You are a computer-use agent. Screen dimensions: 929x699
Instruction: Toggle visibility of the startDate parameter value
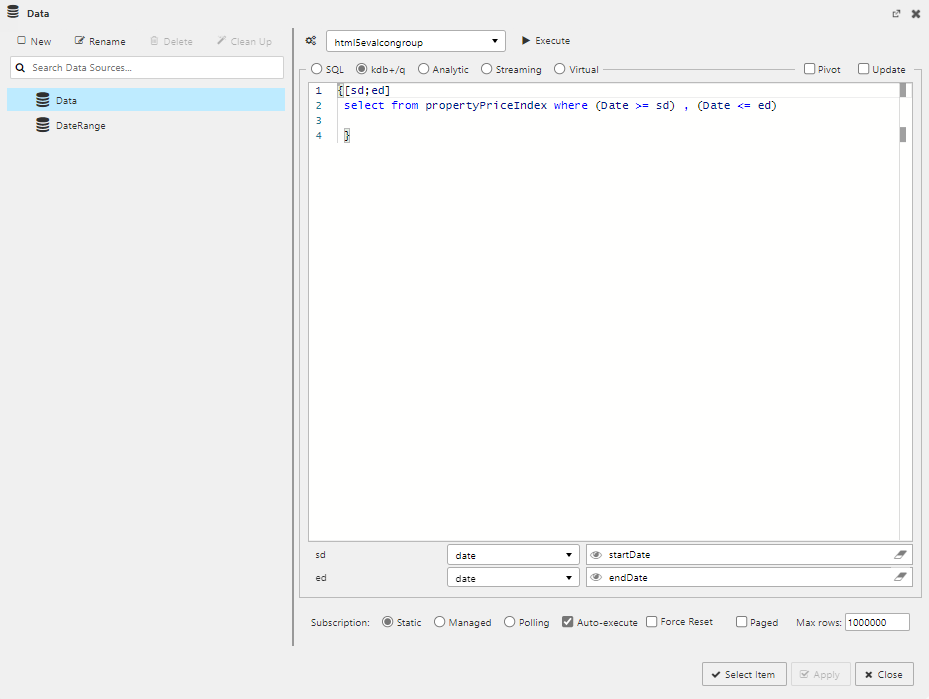597,554
